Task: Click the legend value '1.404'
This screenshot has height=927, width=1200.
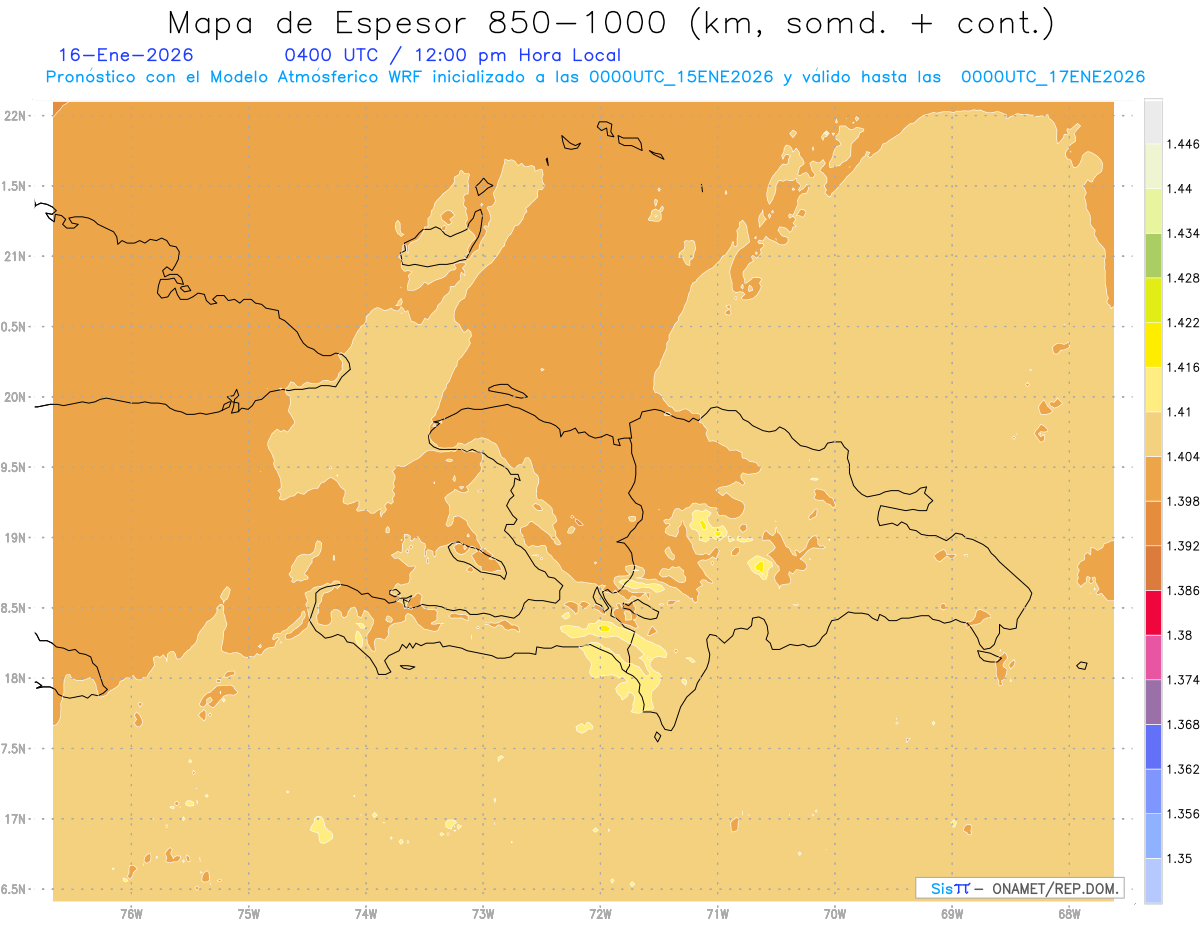Action: [1183, 457]
